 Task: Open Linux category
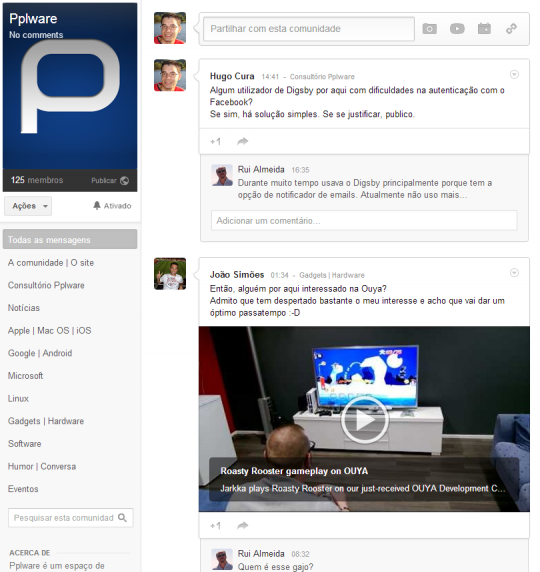(x=18, y=398)
